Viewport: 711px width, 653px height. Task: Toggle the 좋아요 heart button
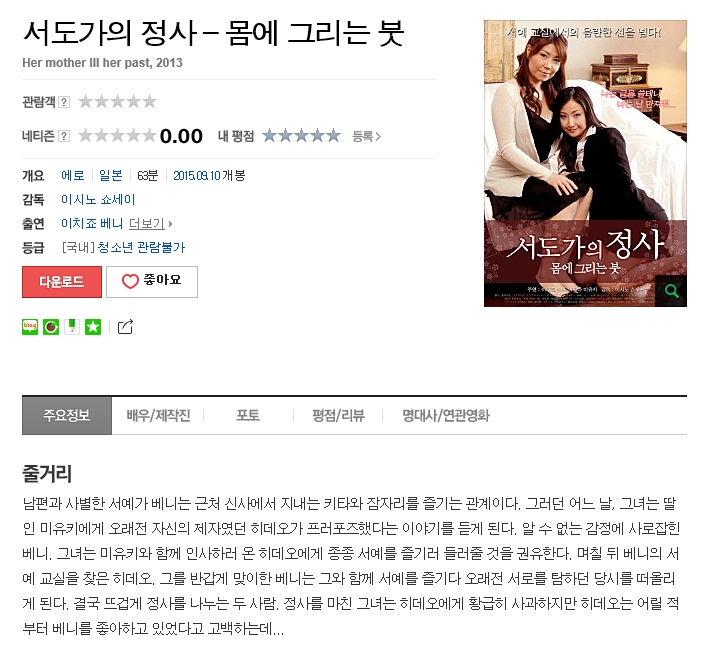[x=152, y=282]
